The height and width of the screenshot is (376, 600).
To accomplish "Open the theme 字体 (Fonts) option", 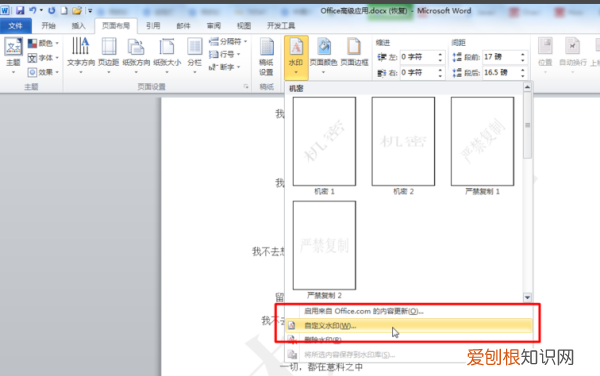I will tap(43, 58).
